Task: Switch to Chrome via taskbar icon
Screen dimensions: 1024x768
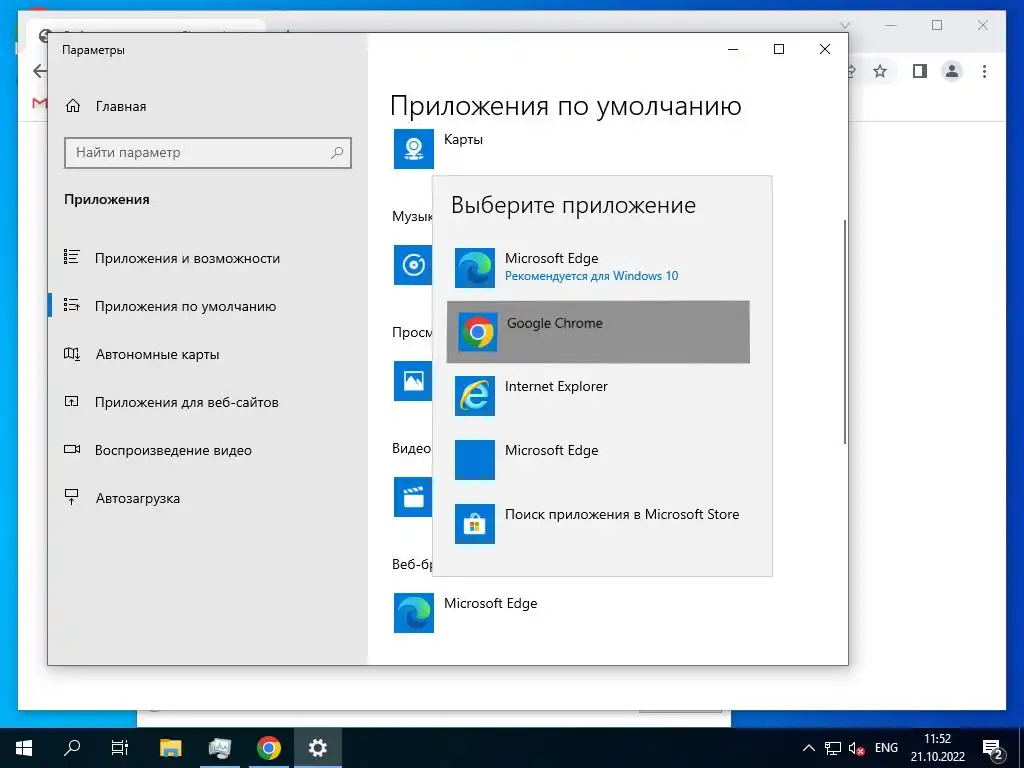Action: point(268,748)
